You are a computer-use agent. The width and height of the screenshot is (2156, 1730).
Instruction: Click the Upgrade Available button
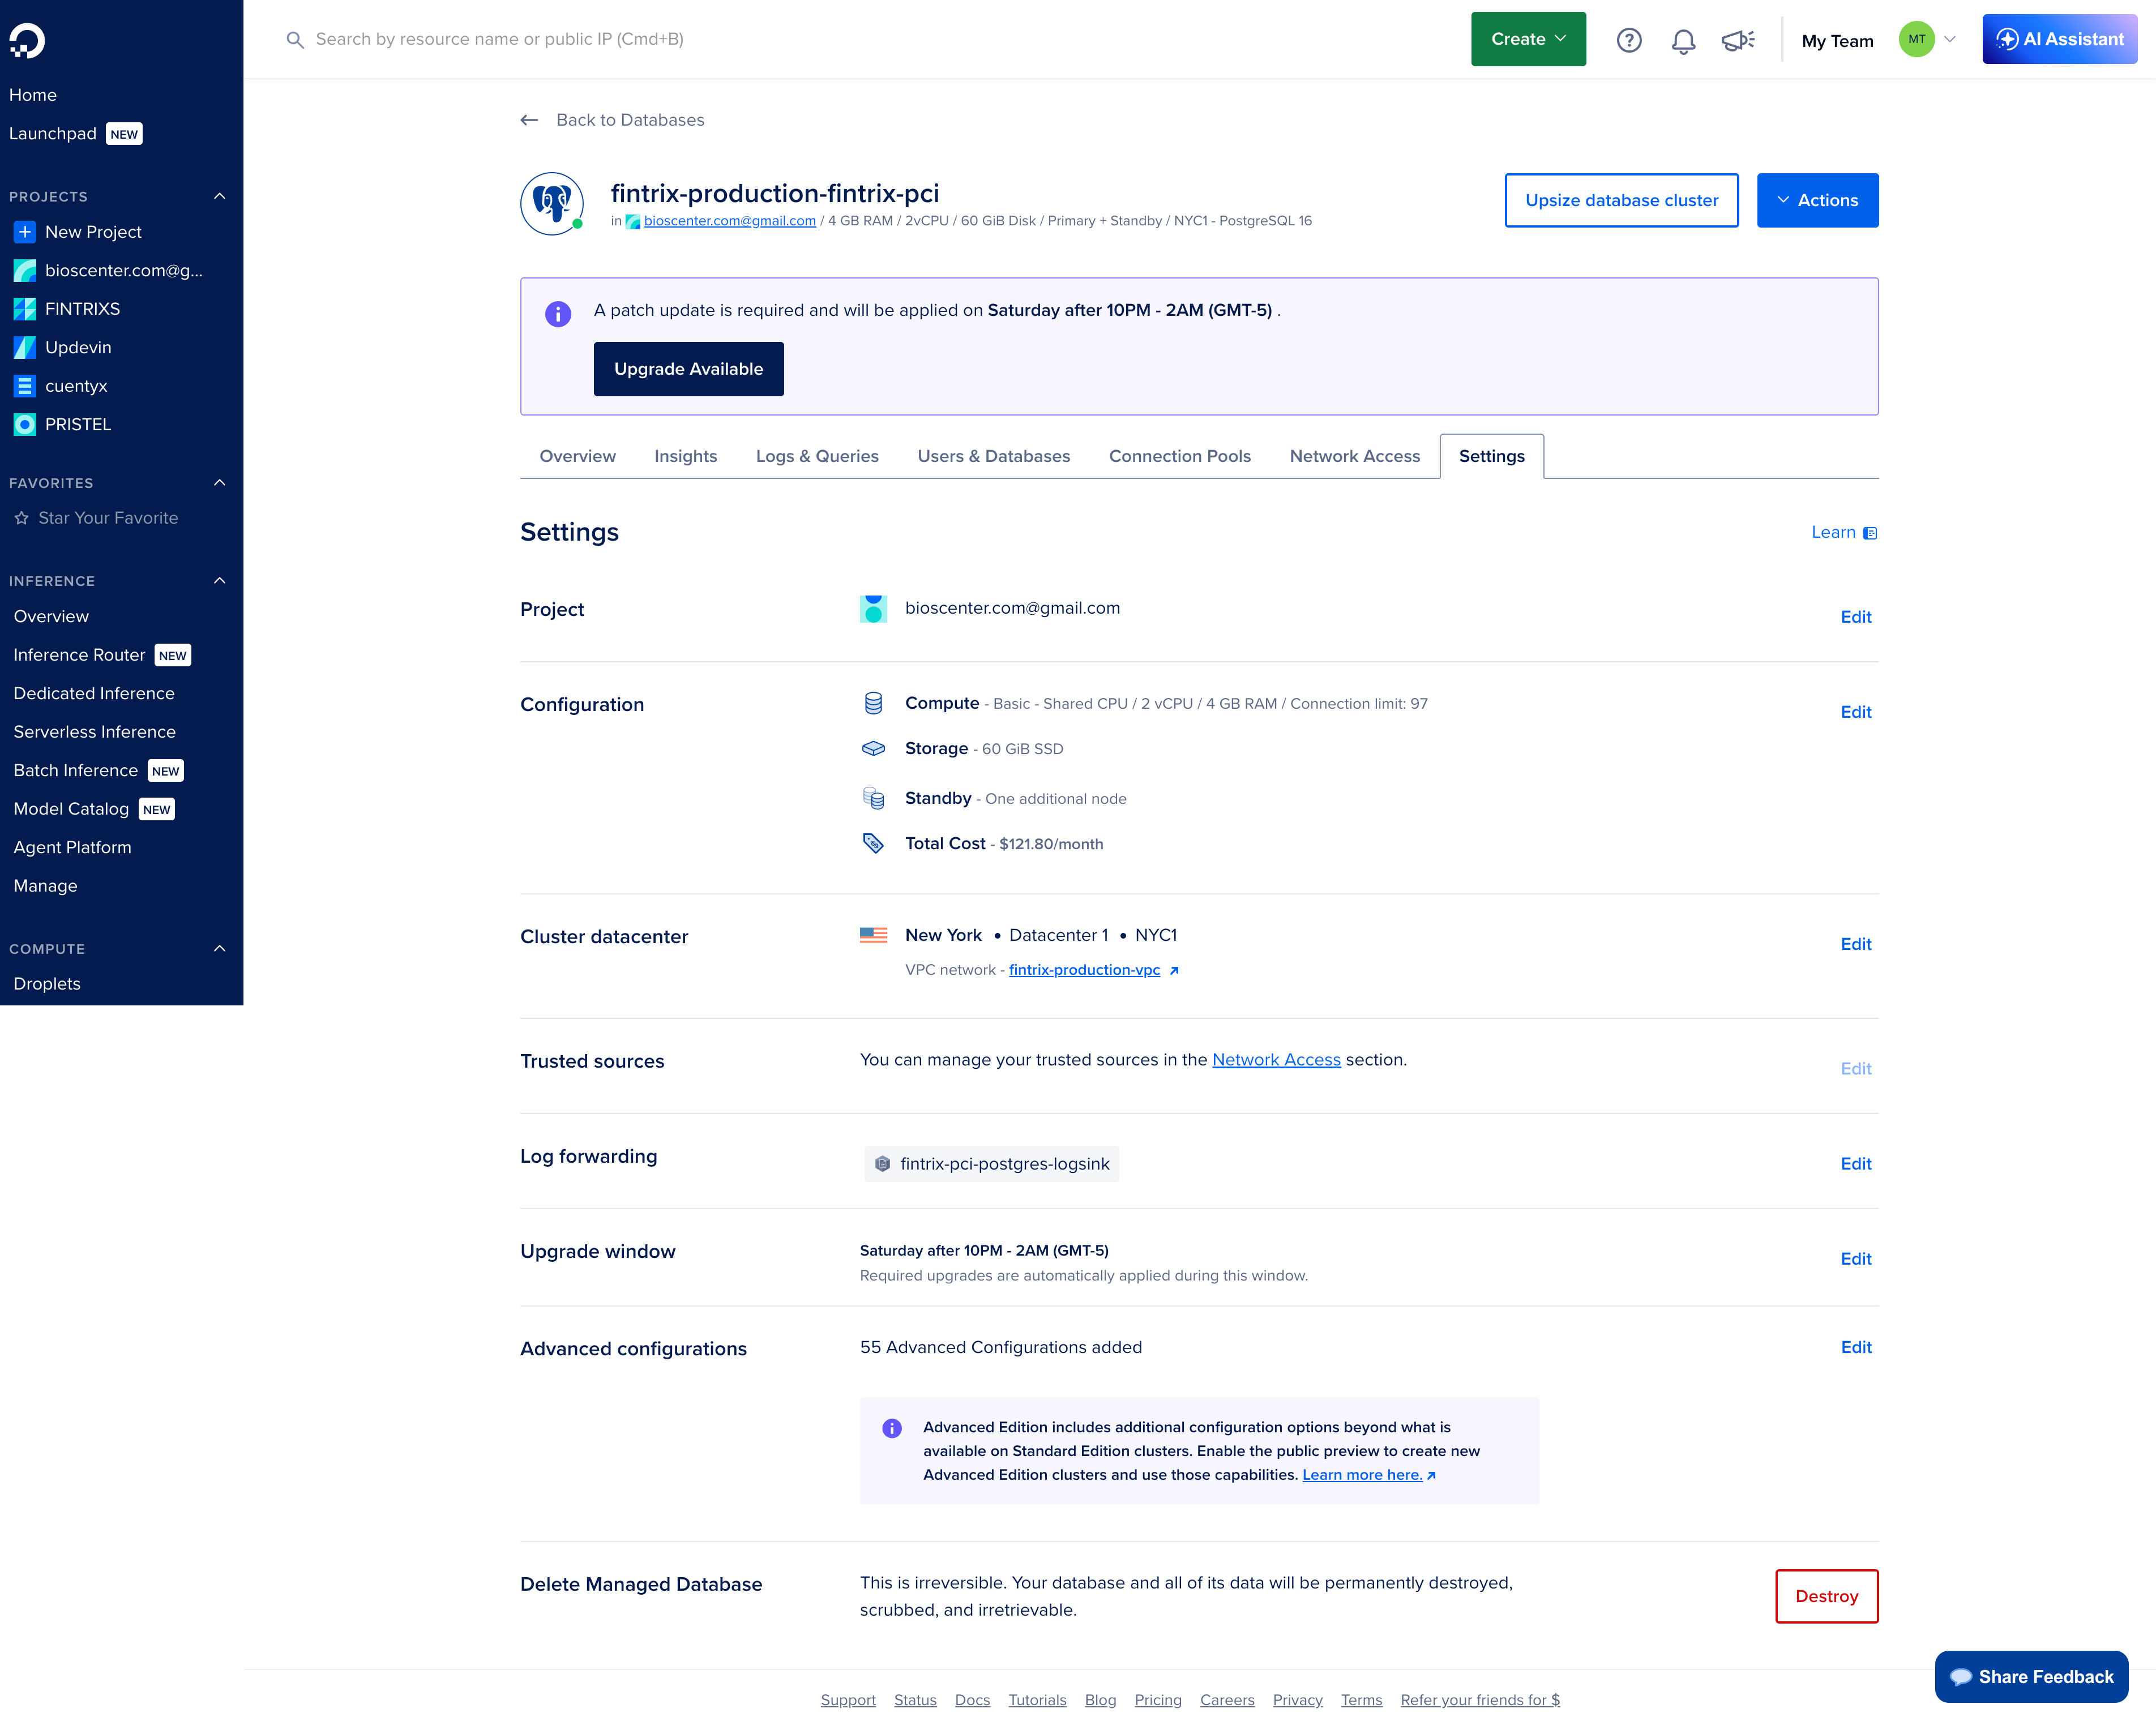point(688,369)
